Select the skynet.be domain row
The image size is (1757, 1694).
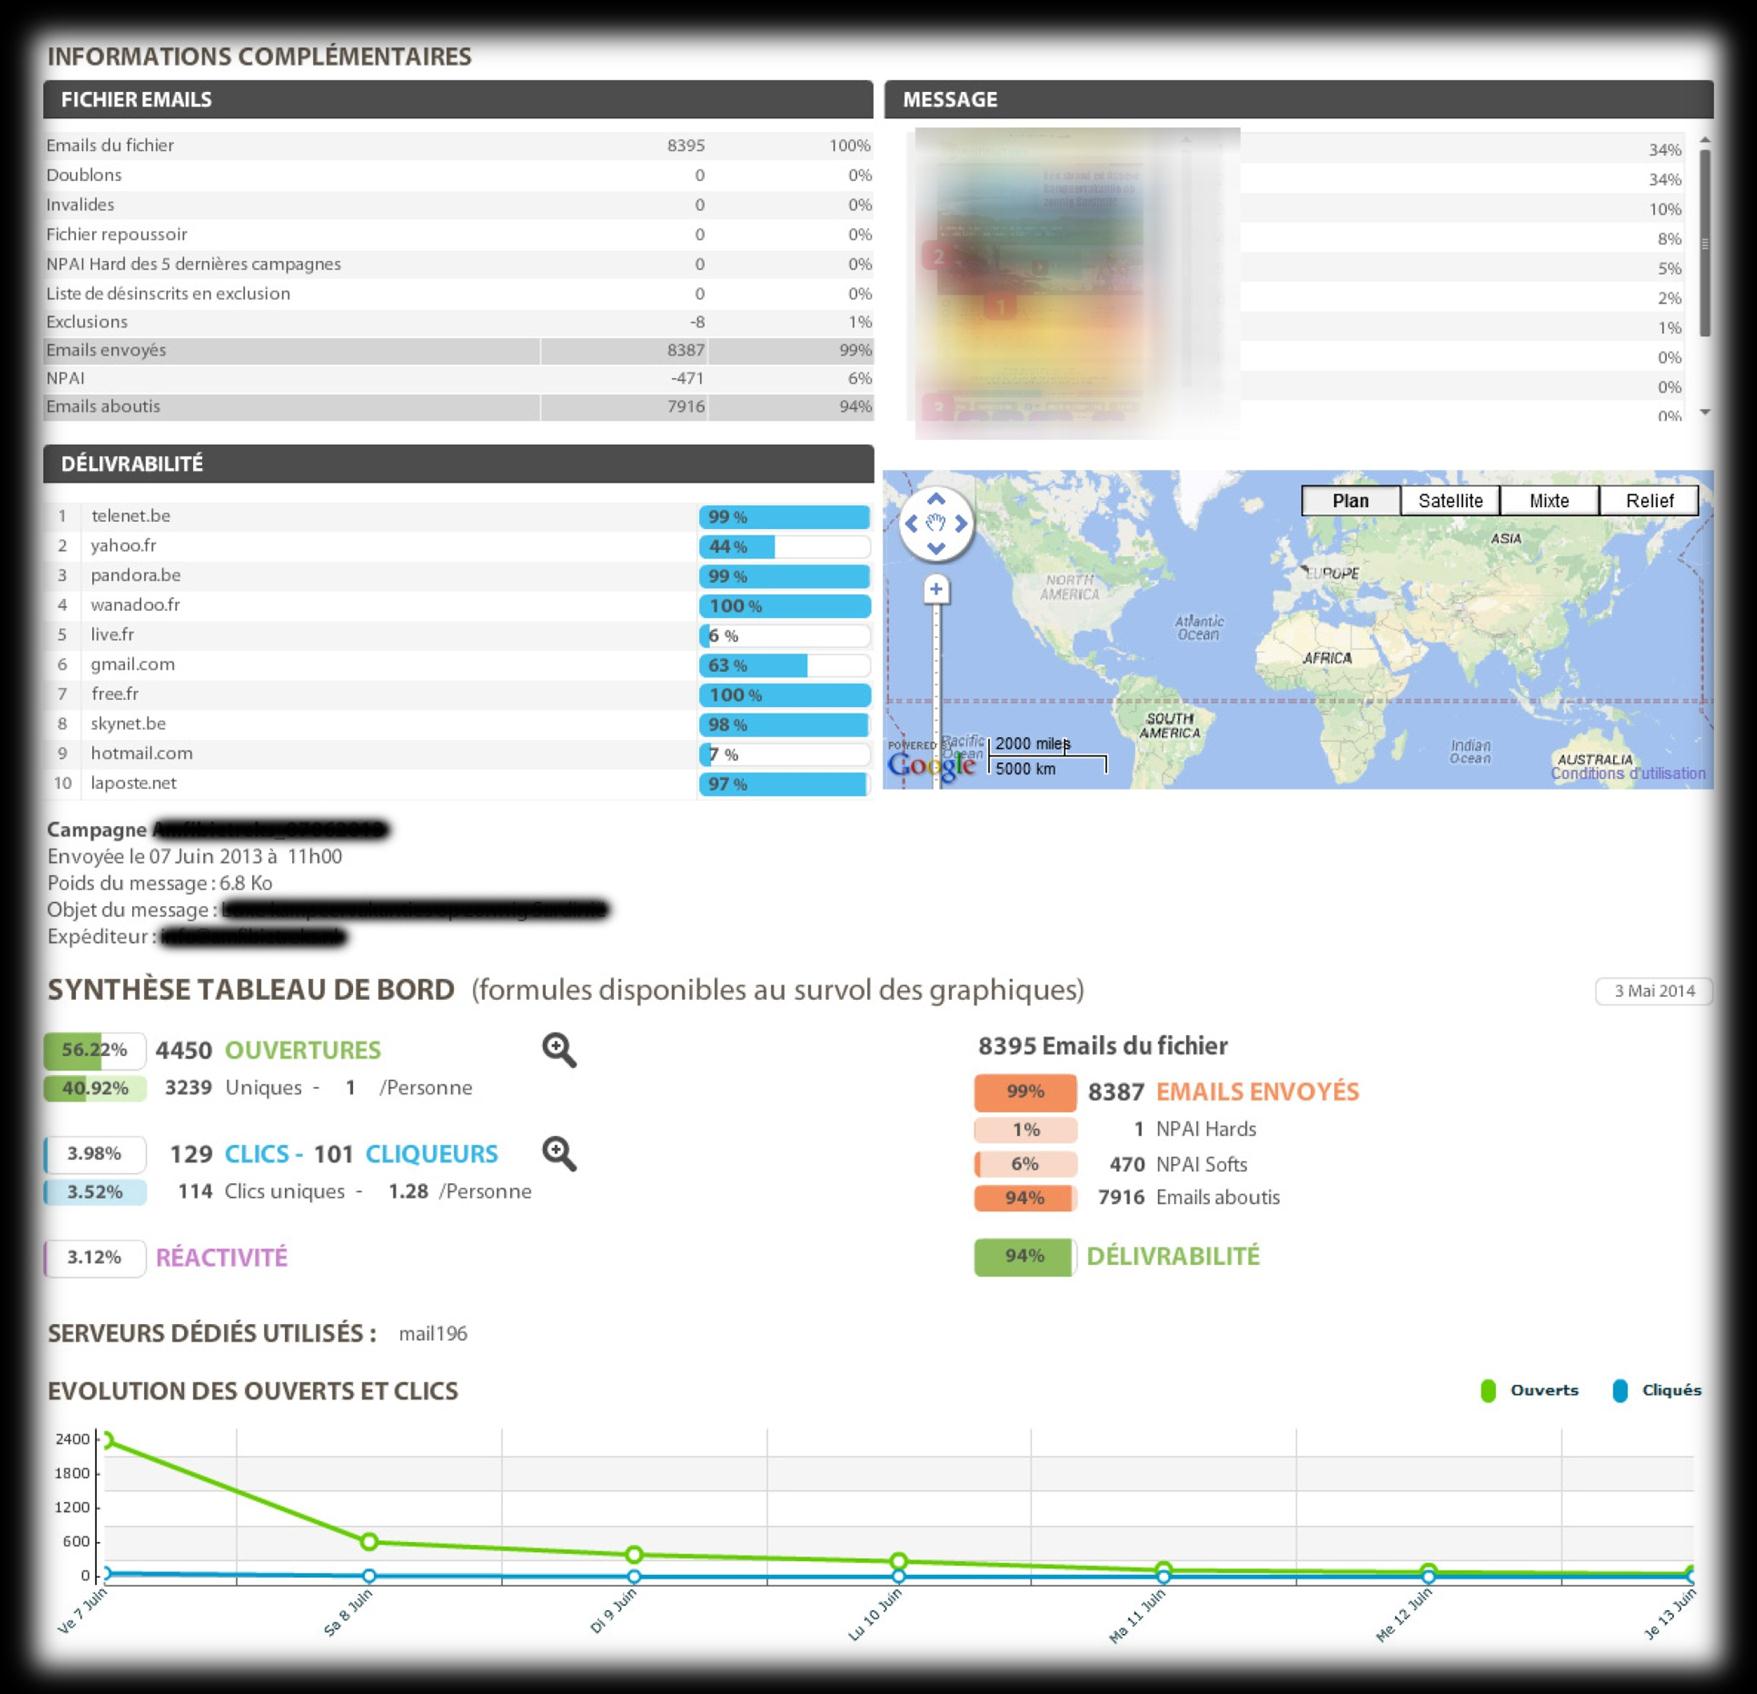click(458, 724)
